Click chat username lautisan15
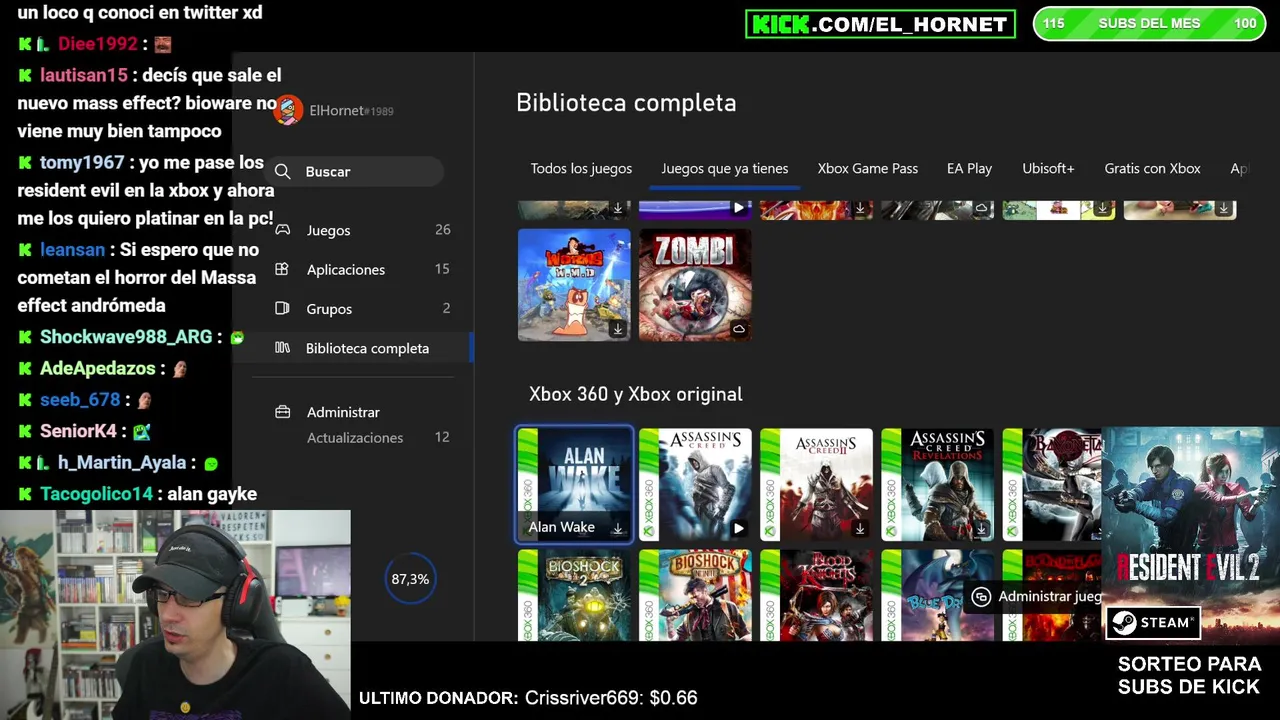 [84, 75]
